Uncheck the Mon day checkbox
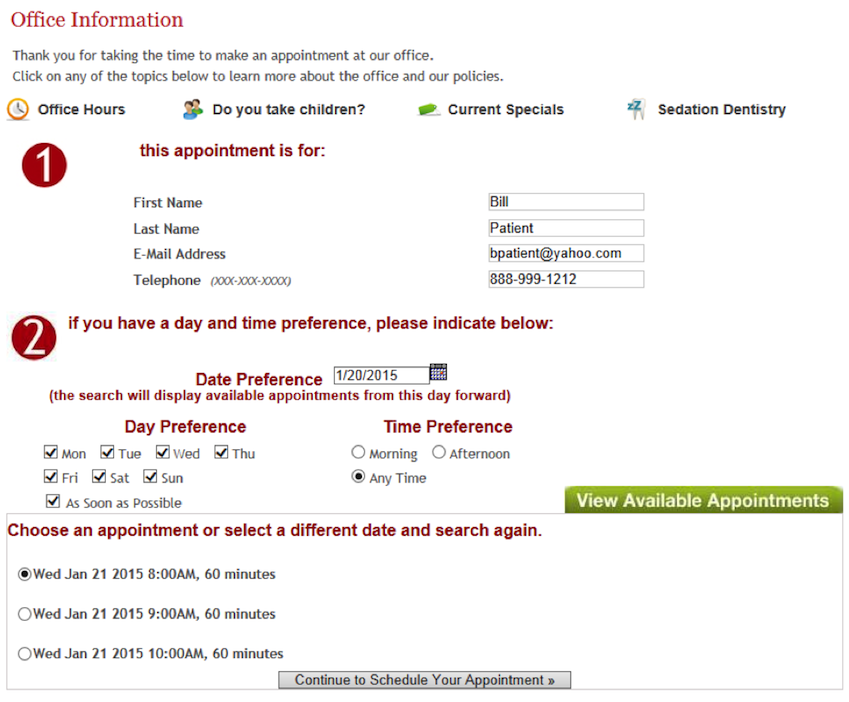This screenshot has width=849, height=702. [51, 453]
